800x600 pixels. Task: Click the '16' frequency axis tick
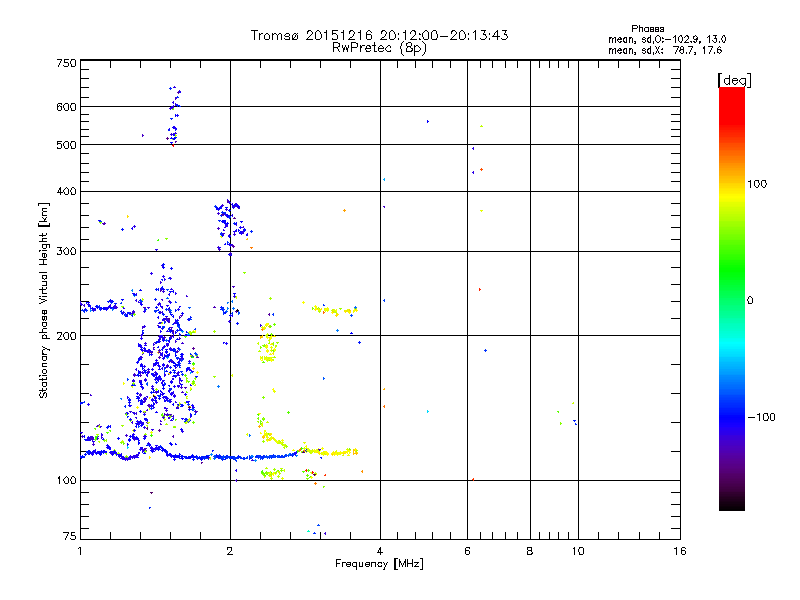coord(680,551)
